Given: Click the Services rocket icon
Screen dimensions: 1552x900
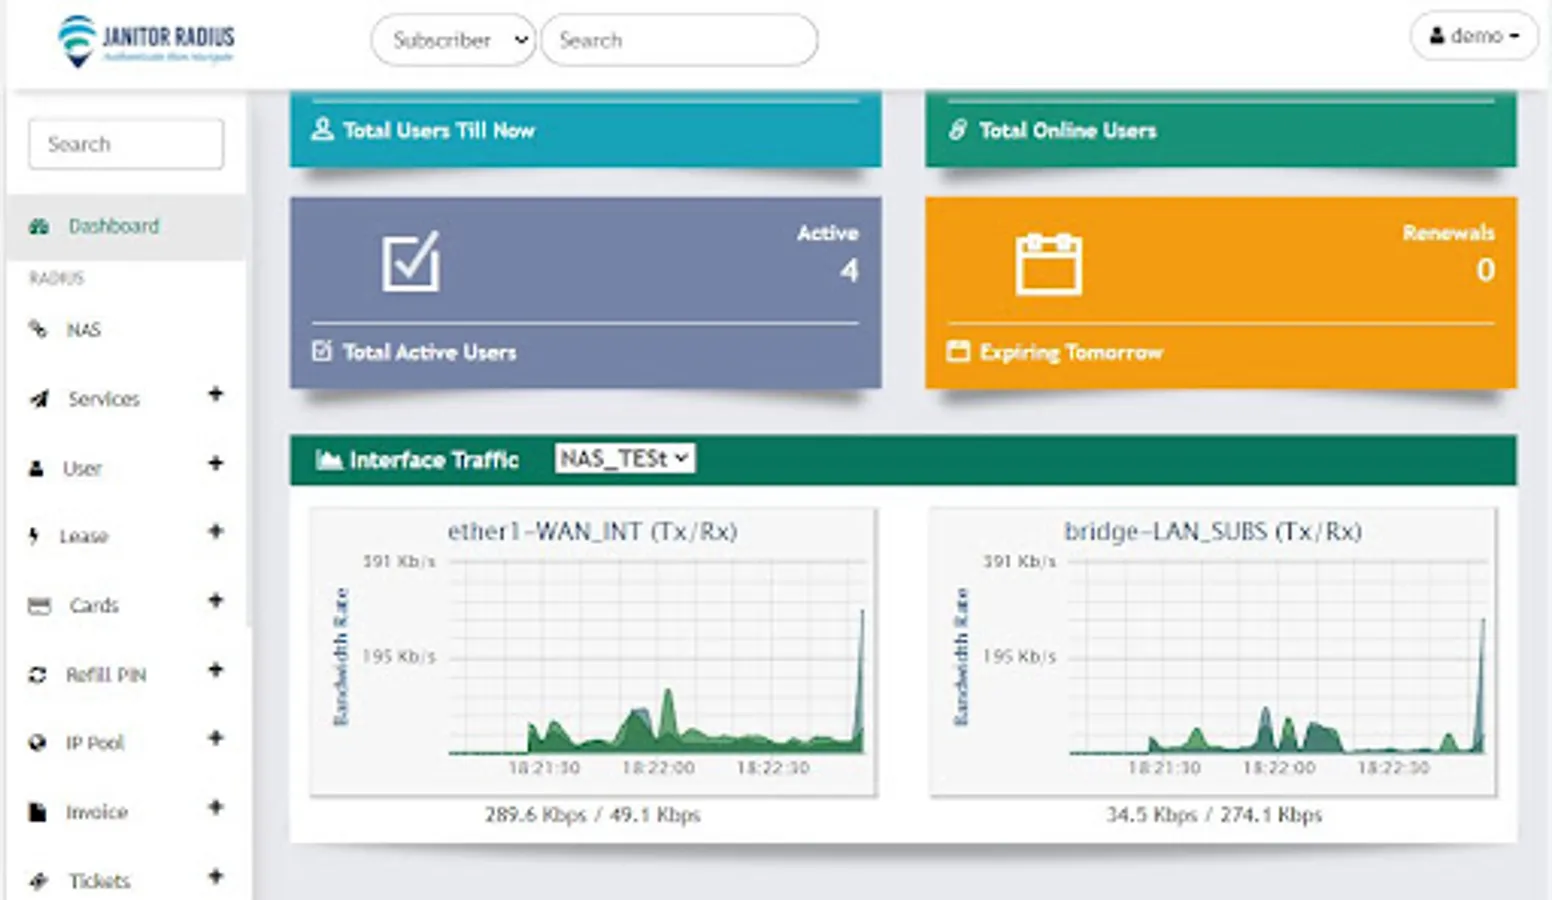Looking at the screenshot, I should [39, 399].
